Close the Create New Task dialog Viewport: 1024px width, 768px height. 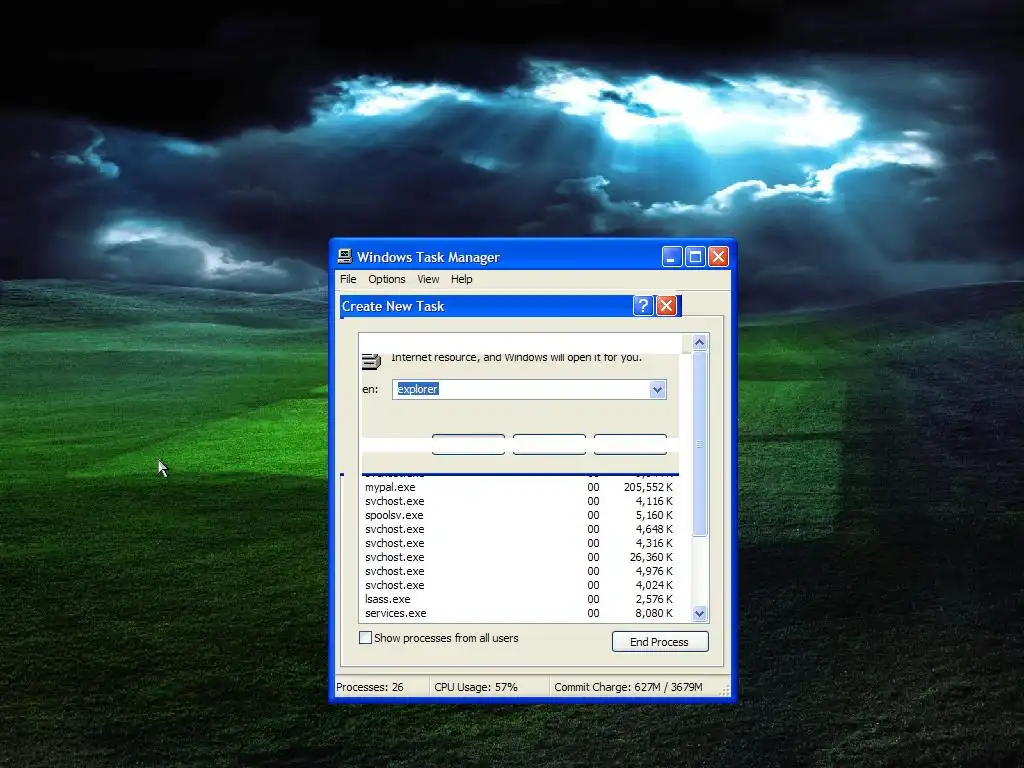pyautogui.click(x=666, y=306)
